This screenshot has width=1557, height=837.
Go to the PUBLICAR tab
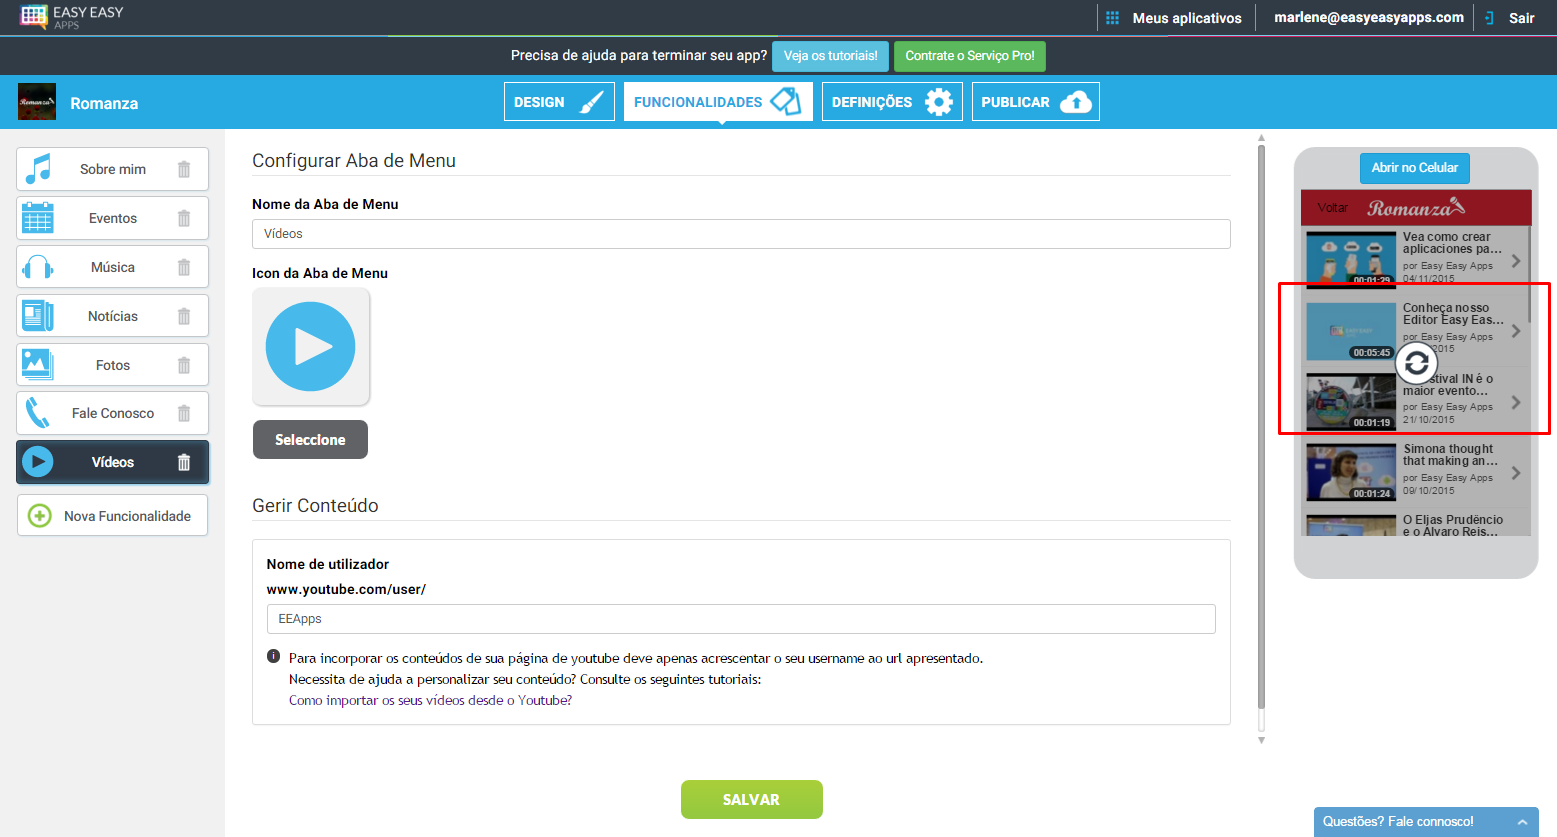click(x=1035, y=102)
